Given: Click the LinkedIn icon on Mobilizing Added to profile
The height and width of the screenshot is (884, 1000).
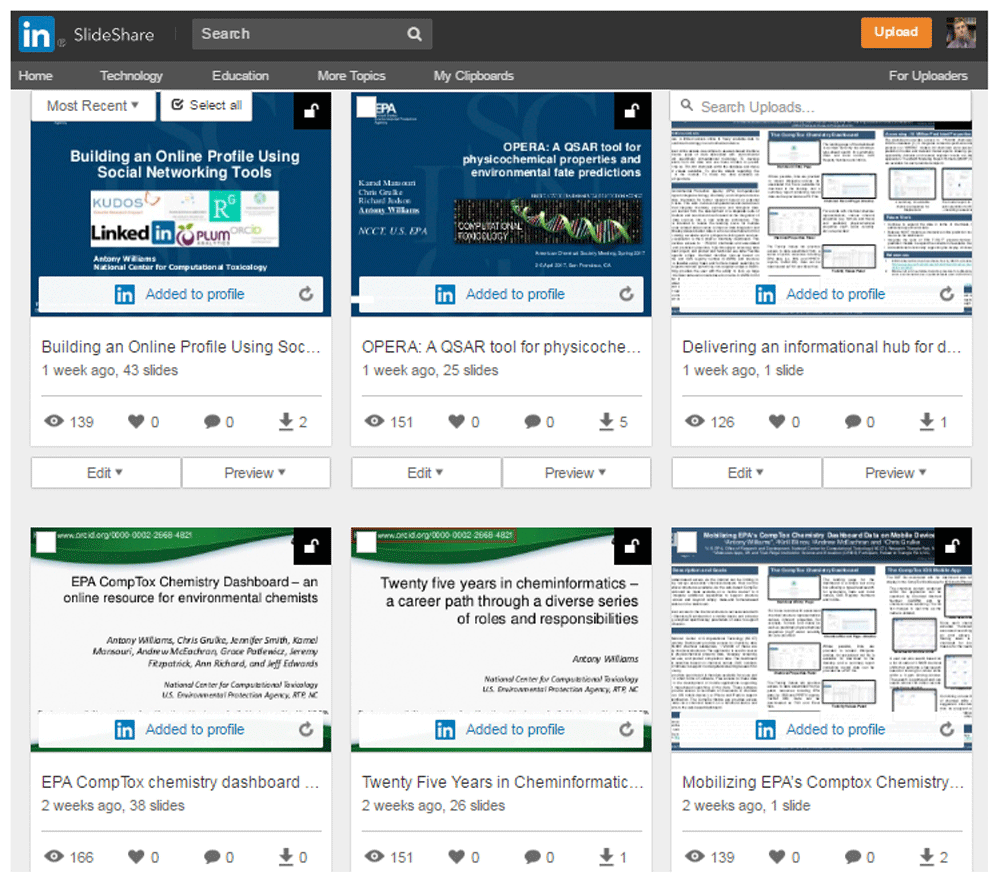Looking at the screenshot, I should [x=765, y=730].
